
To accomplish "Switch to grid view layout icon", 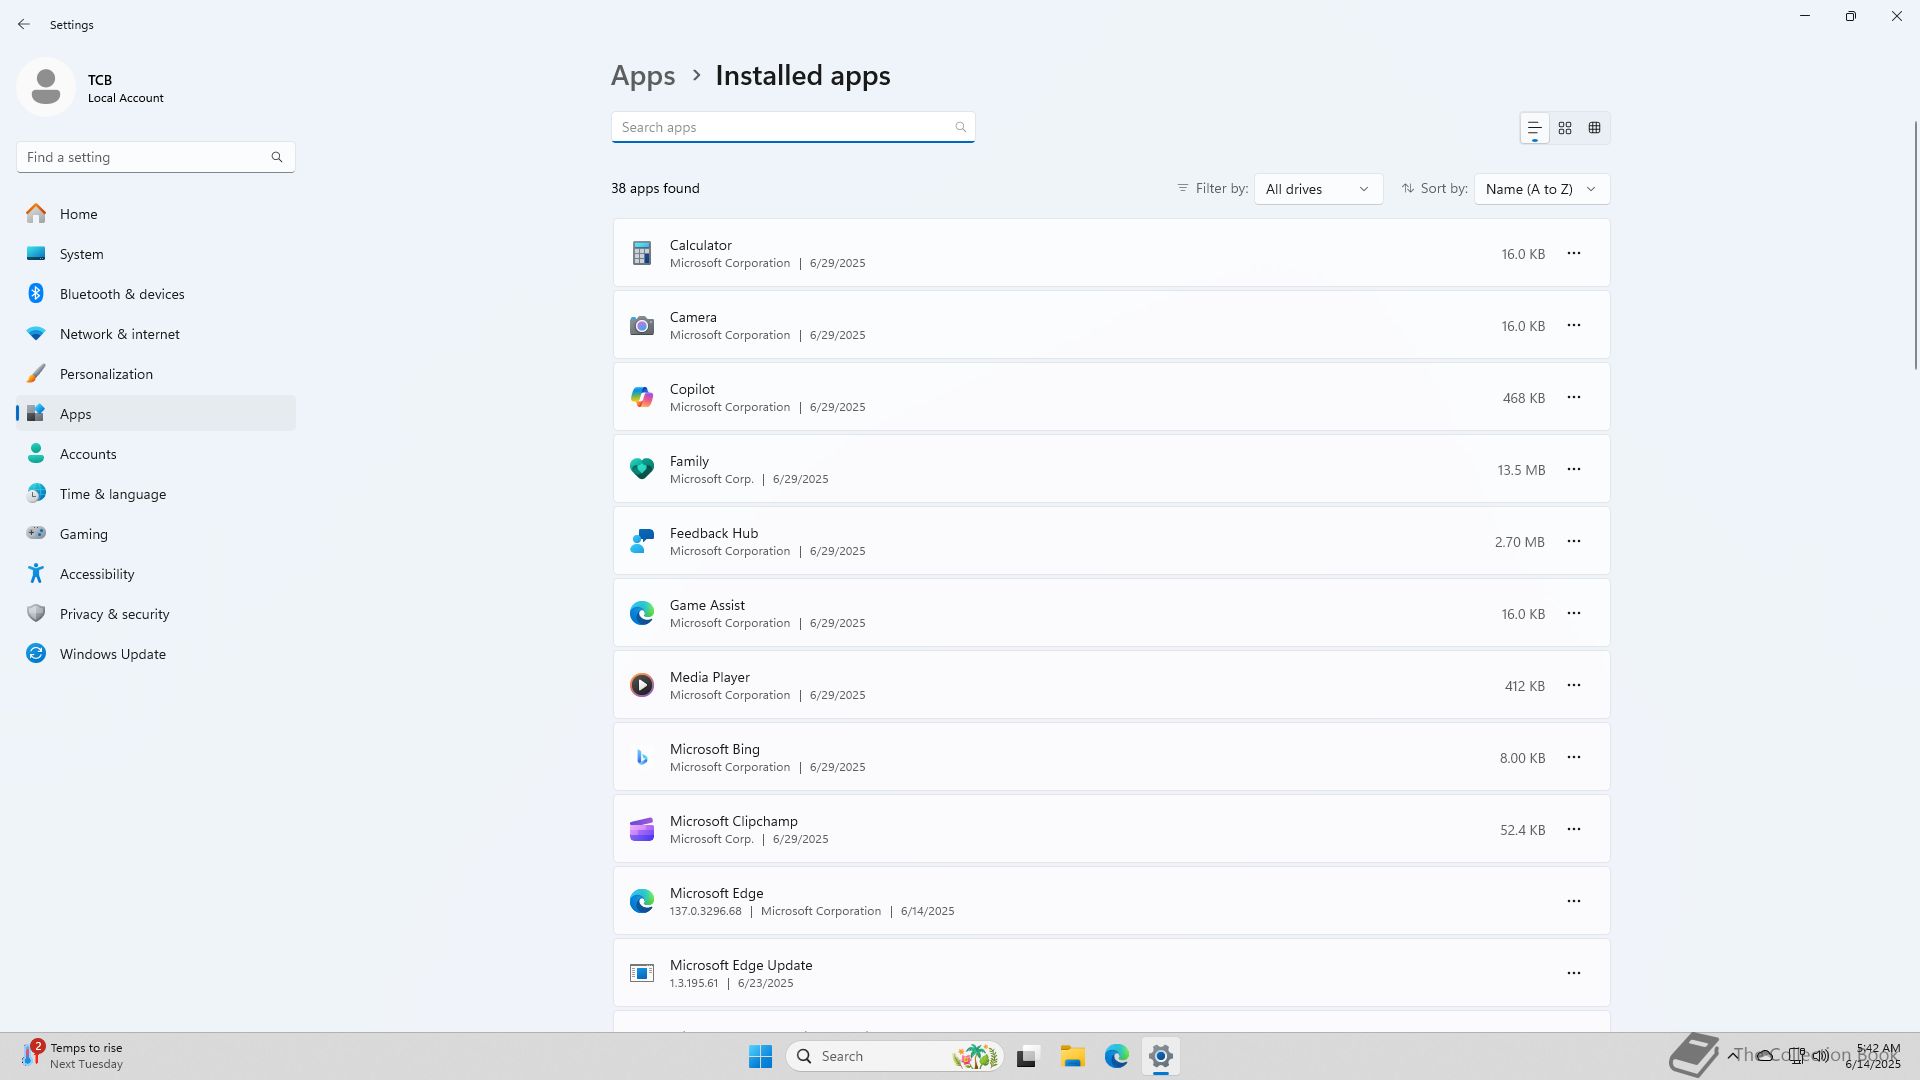I will 1565,128.
